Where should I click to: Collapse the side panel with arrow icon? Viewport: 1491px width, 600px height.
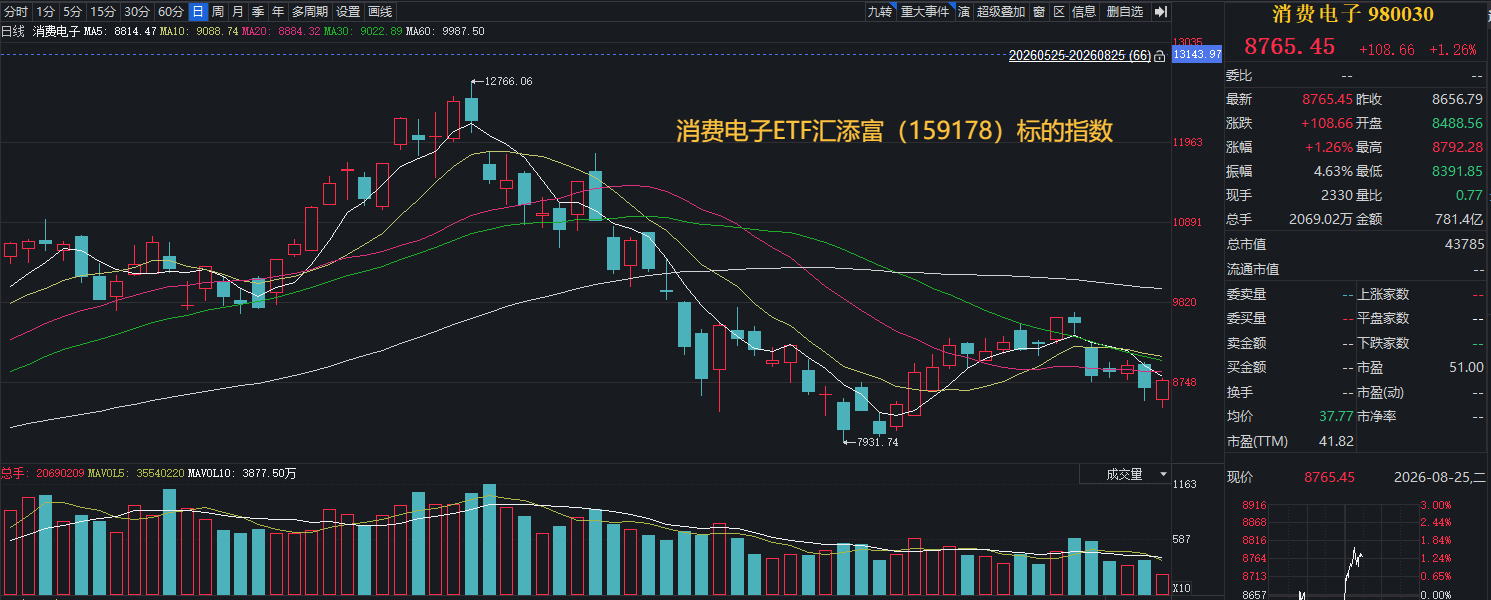coord(1160,12)
